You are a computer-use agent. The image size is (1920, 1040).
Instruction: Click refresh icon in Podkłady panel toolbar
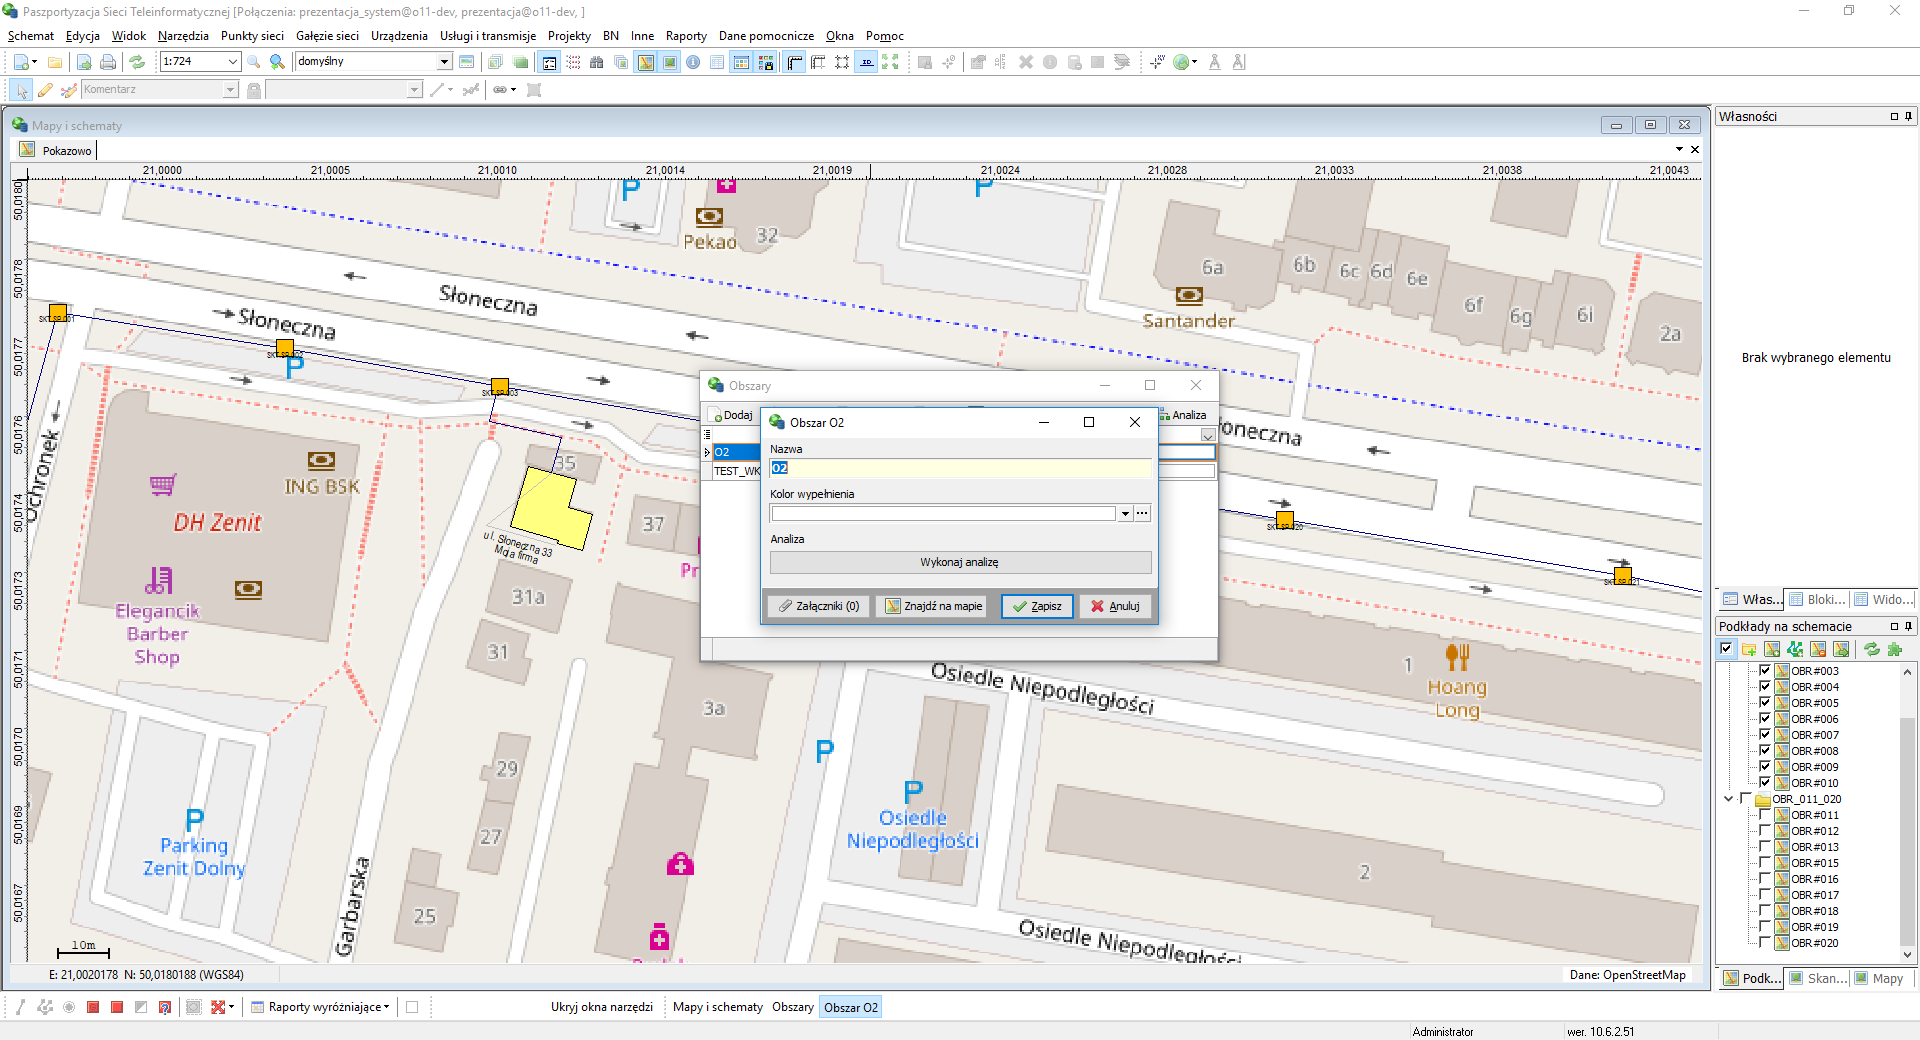(x=1872, y=649)
